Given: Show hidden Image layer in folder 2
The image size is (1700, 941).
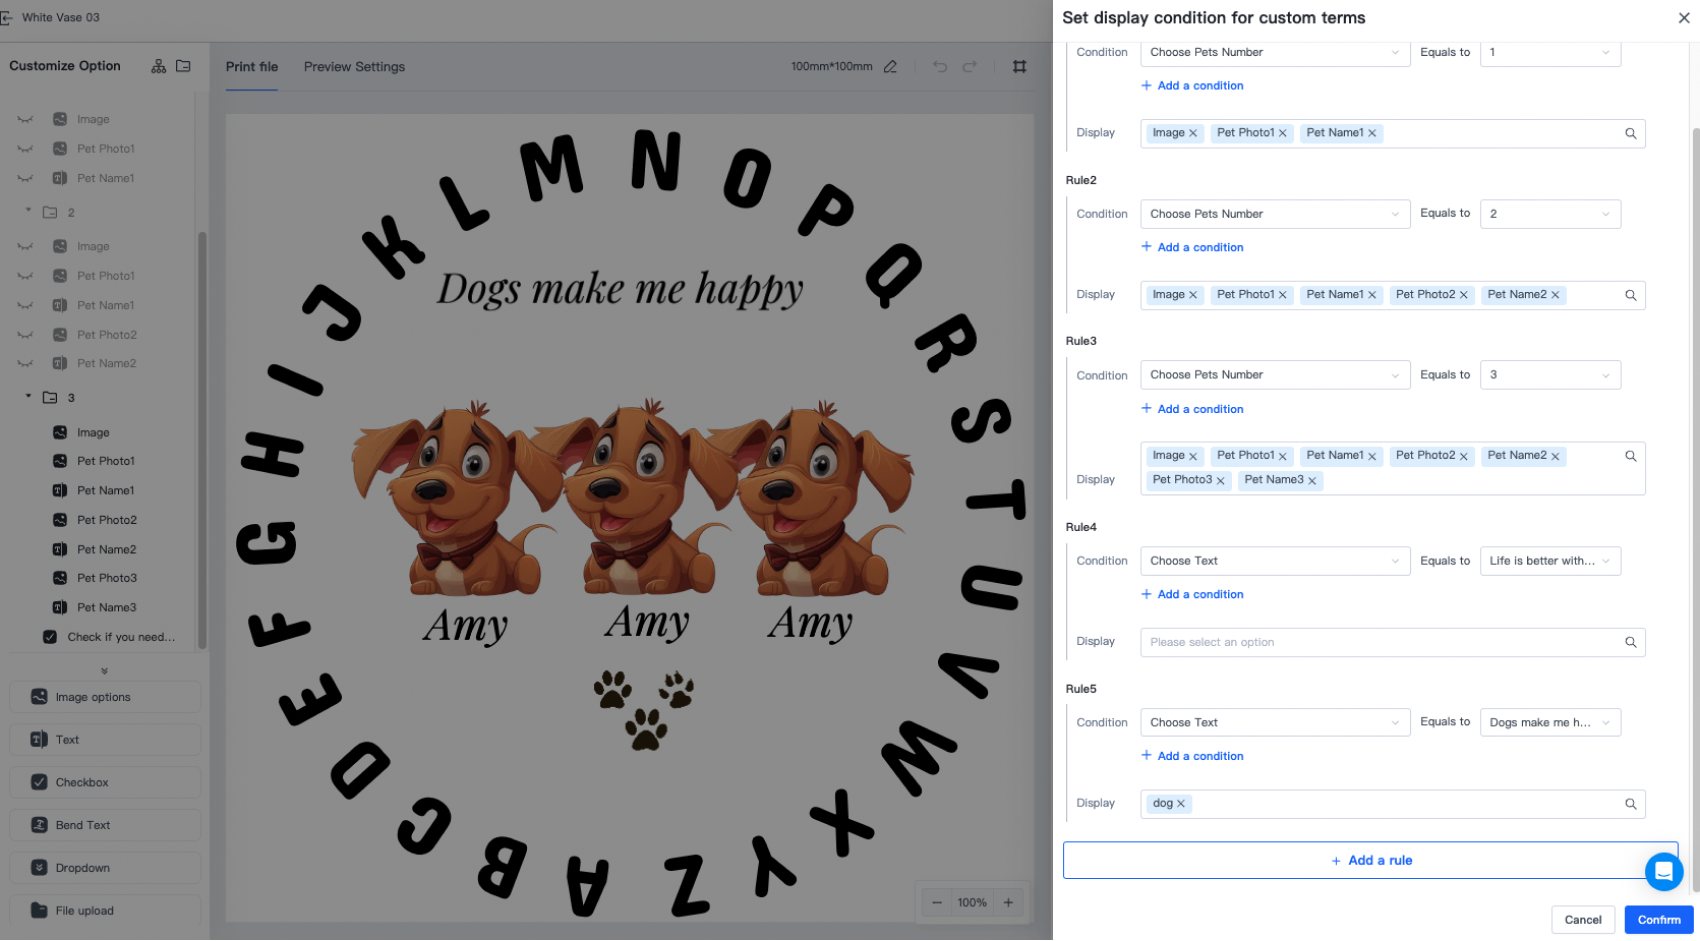Looking at the screenshot, I should [x=25, y=247].
